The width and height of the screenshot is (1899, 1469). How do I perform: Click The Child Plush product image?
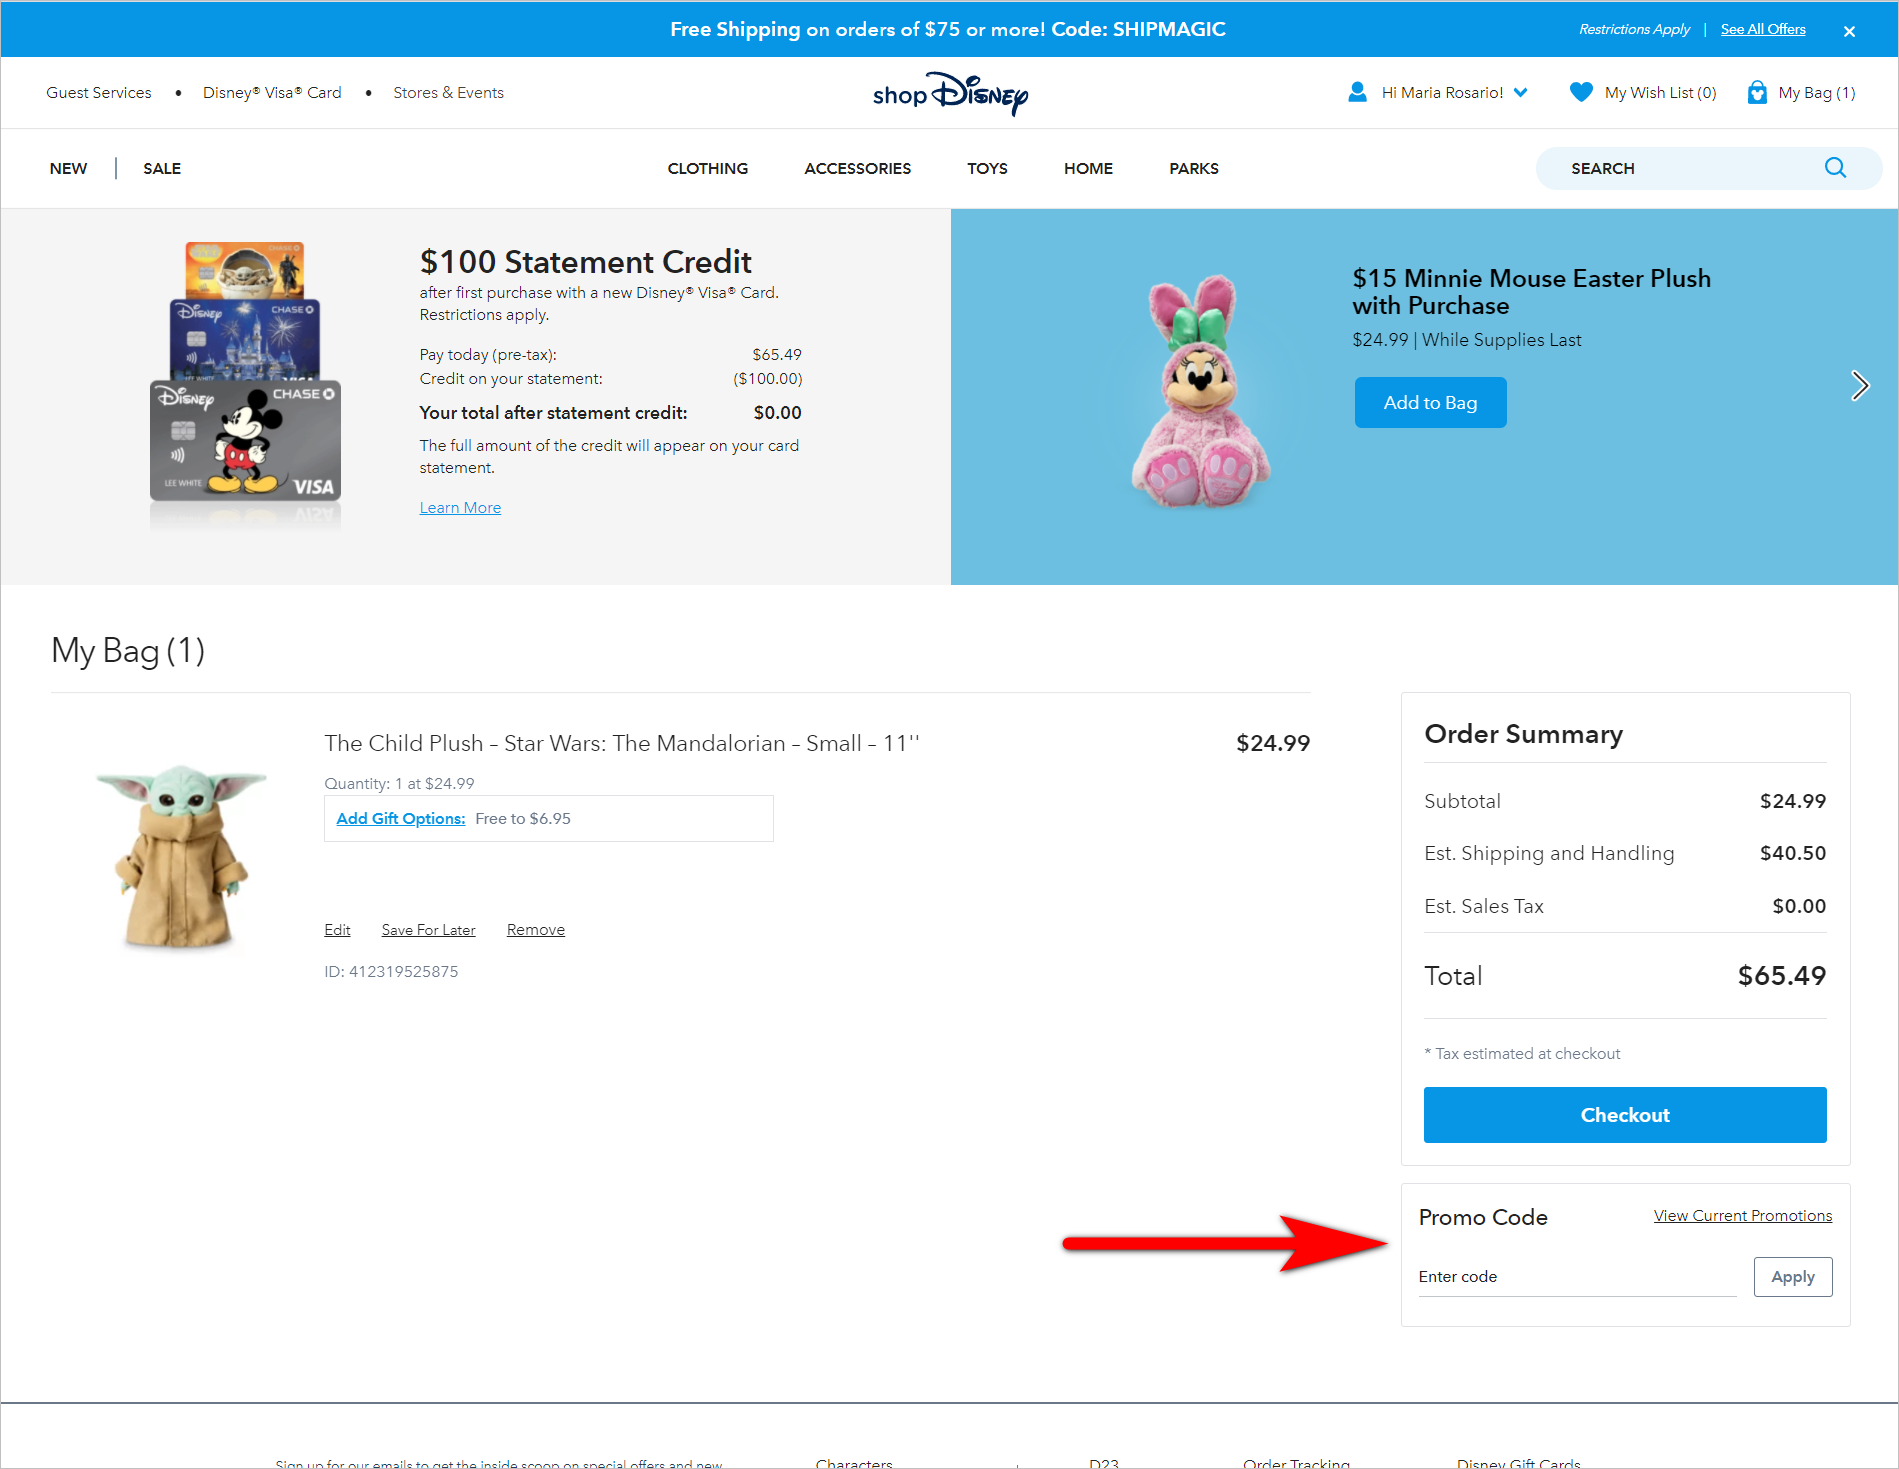(x=181, y=857)
